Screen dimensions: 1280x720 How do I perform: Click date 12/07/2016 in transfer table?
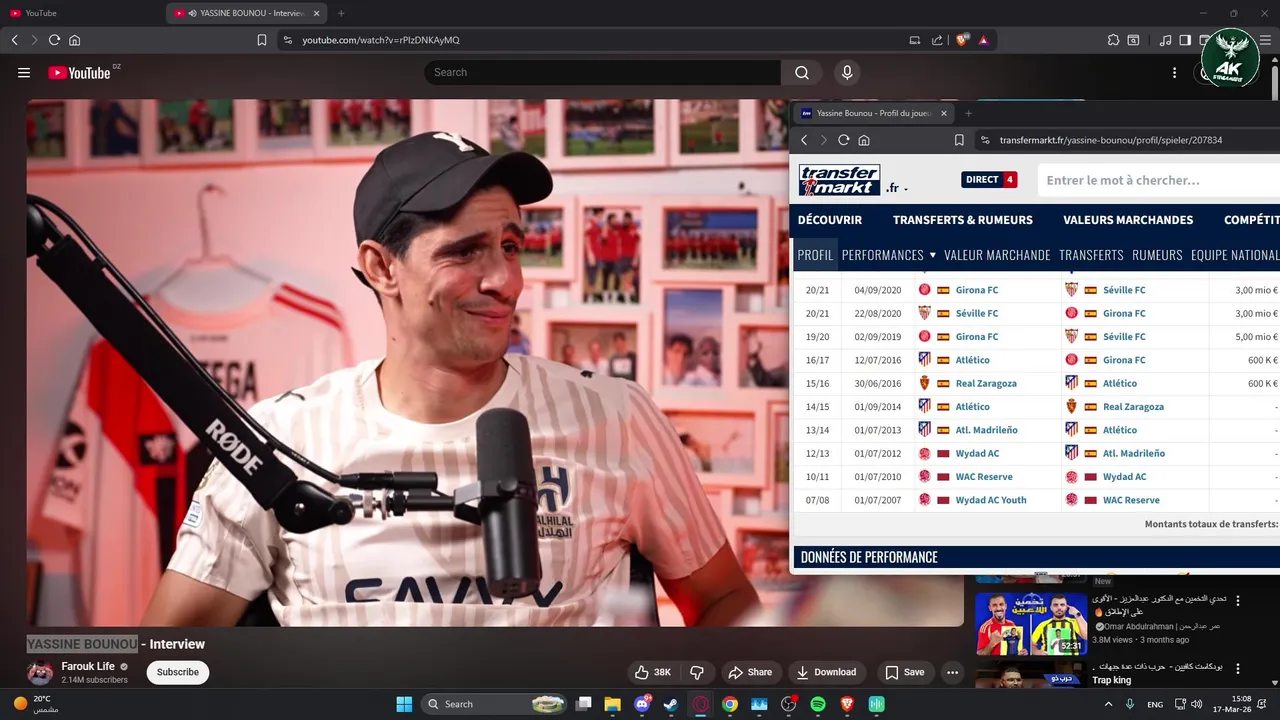878,360
